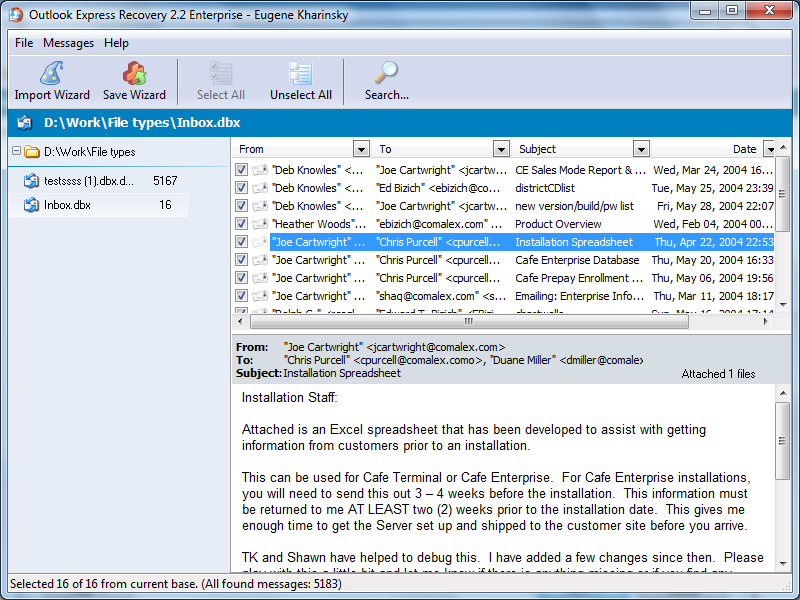
Task: Uncheck the Installation Spreadsheet message
Action: [x=241, y=242]
